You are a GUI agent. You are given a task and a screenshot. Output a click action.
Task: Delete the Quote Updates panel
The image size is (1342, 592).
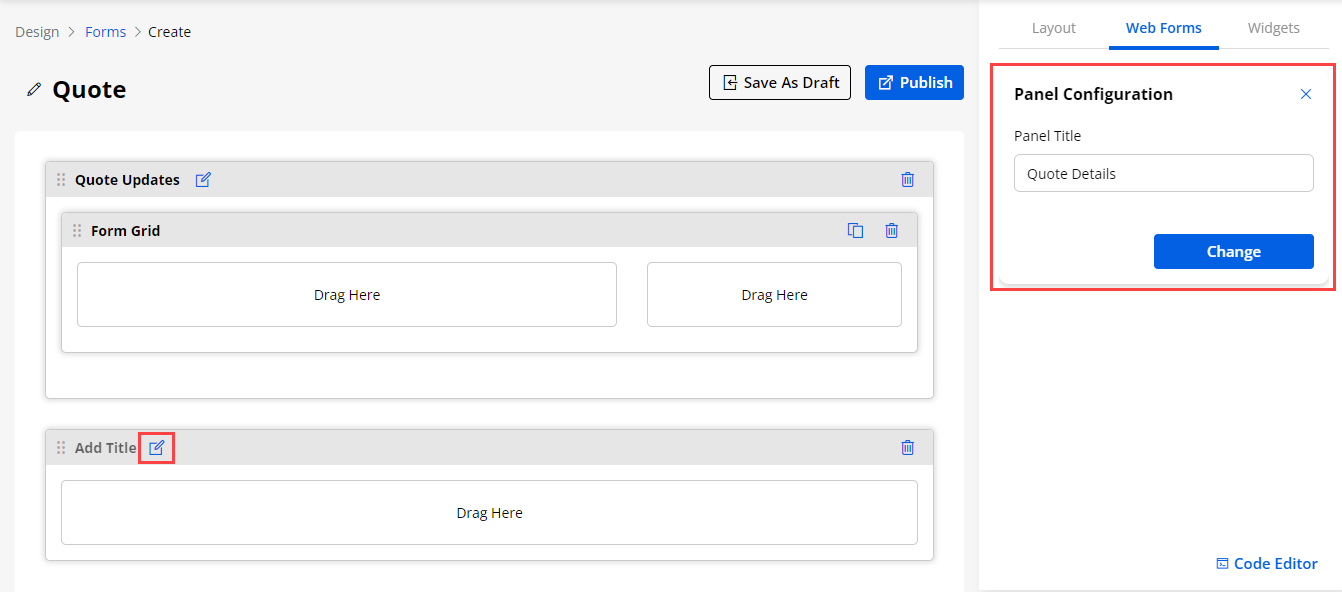pyautogui.click(x=907, y=180)
